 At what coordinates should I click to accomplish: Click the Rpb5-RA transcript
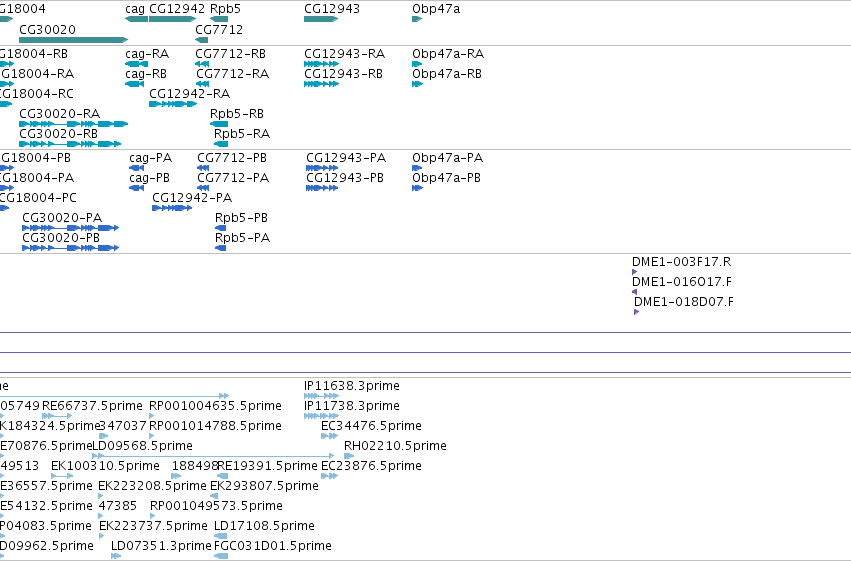pos(221,144)
